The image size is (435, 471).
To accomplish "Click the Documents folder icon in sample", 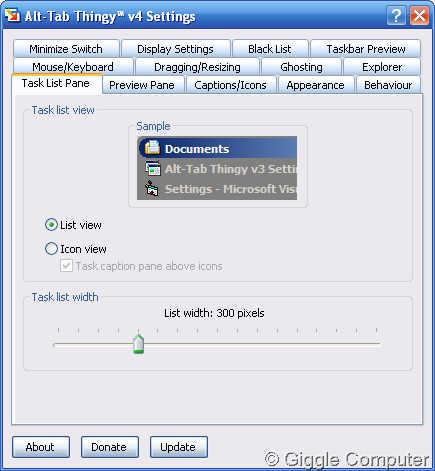I will (x=152, y=148).
